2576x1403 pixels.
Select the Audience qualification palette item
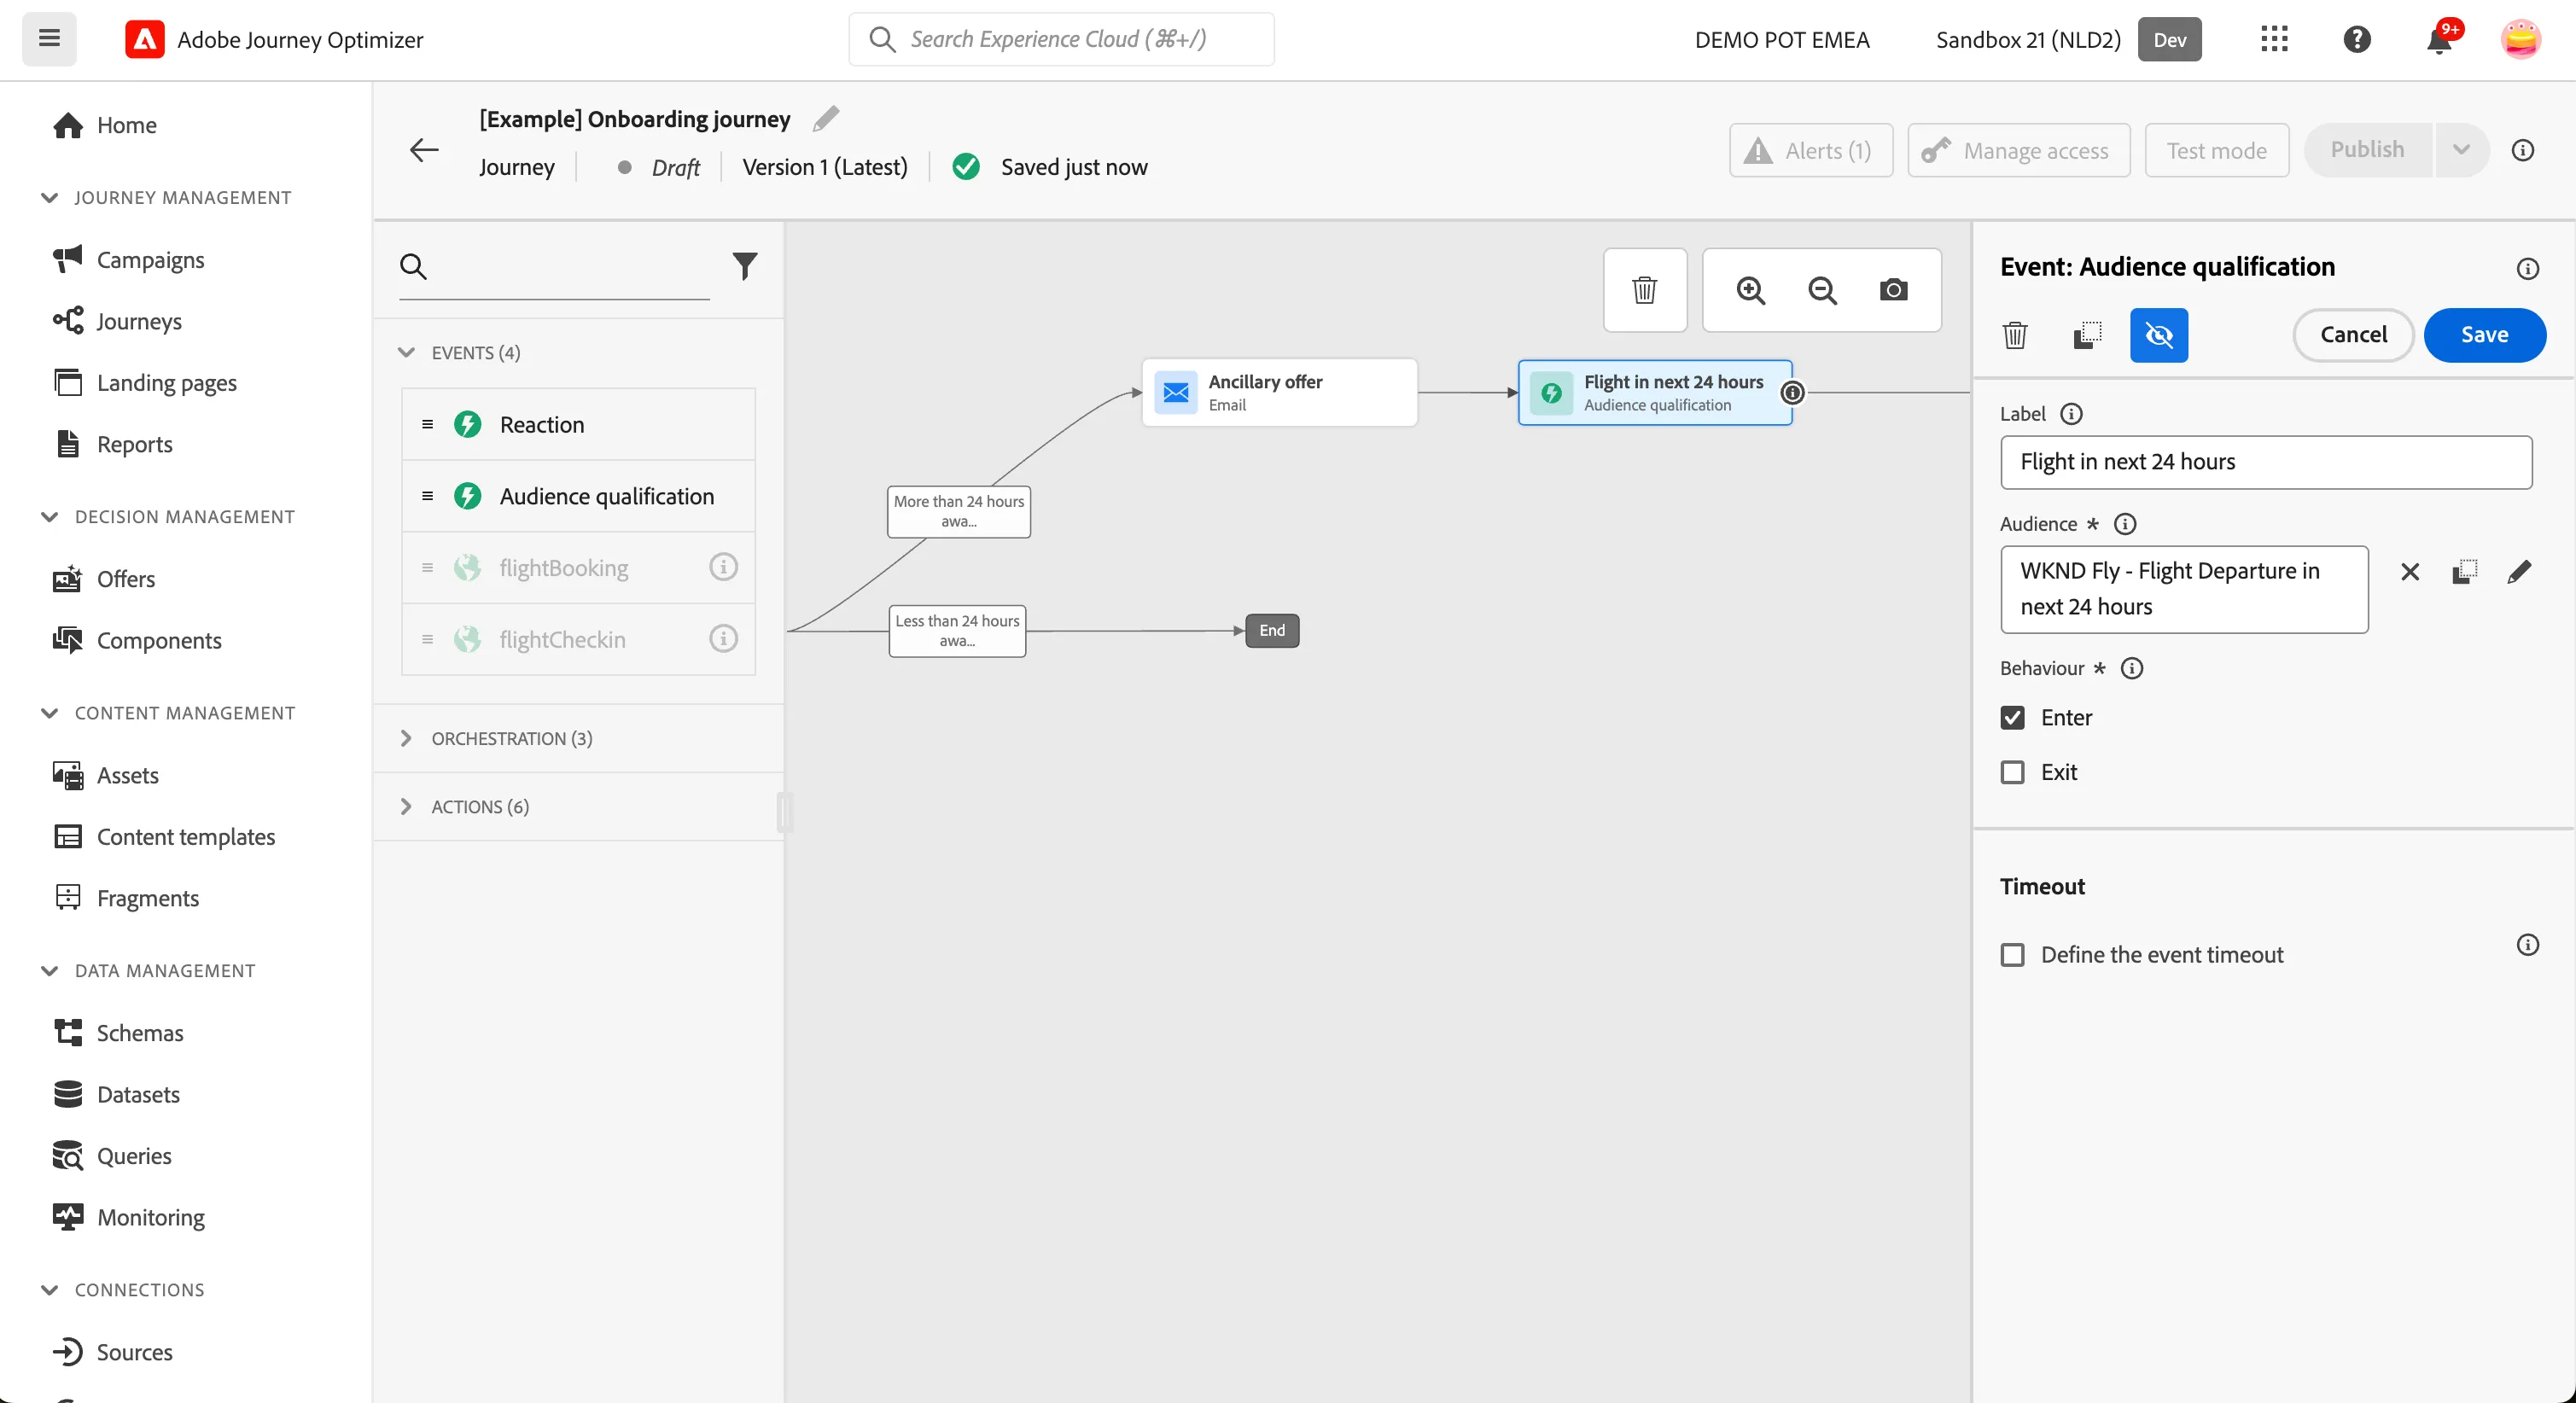[578, 496]
